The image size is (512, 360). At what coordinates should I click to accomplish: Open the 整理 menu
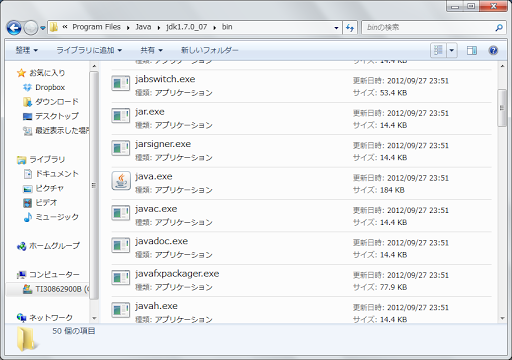click(x=27, y=50)
